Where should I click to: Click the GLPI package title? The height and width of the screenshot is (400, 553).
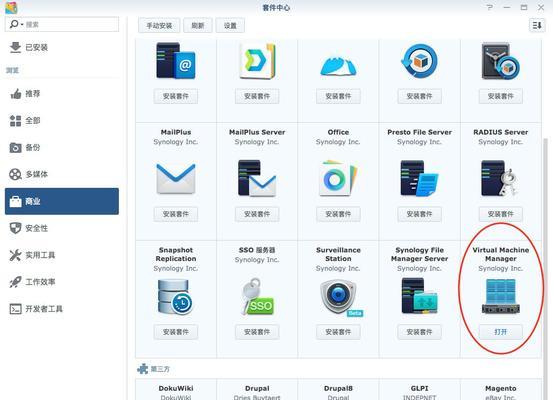click(x=419, y=388)
